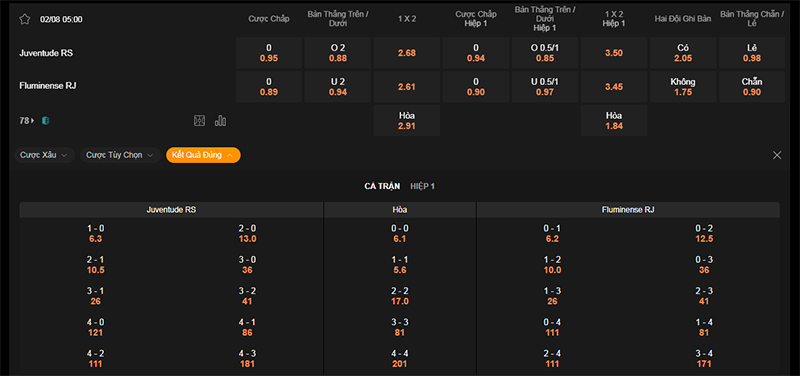Bet even goals Chẵn at 0.90
Viewport: 800px width, 376px height.
tap(752, 87)
